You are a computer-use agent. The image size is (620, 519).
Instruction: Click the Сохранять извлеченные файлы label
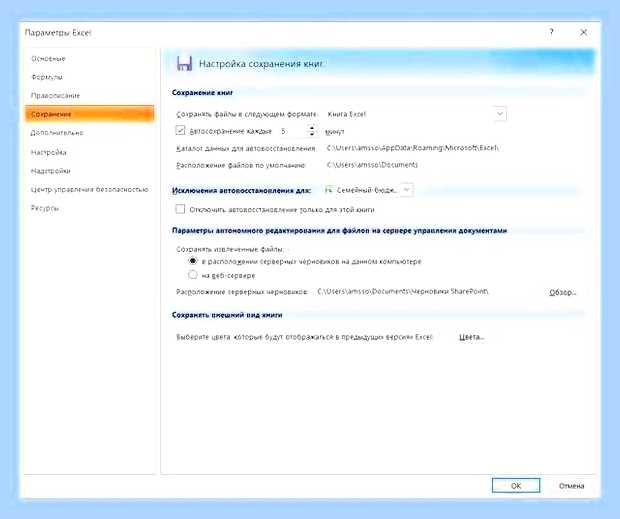pyautogui.click(x=230, y=249)
